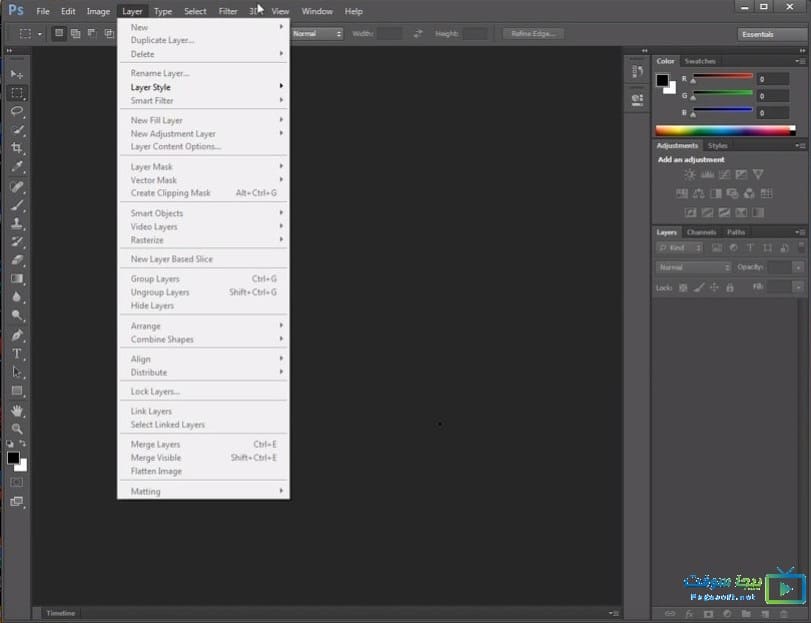Toggle lock image pixels brush icon
Screen dimensions: 811x623
point(699,287)
